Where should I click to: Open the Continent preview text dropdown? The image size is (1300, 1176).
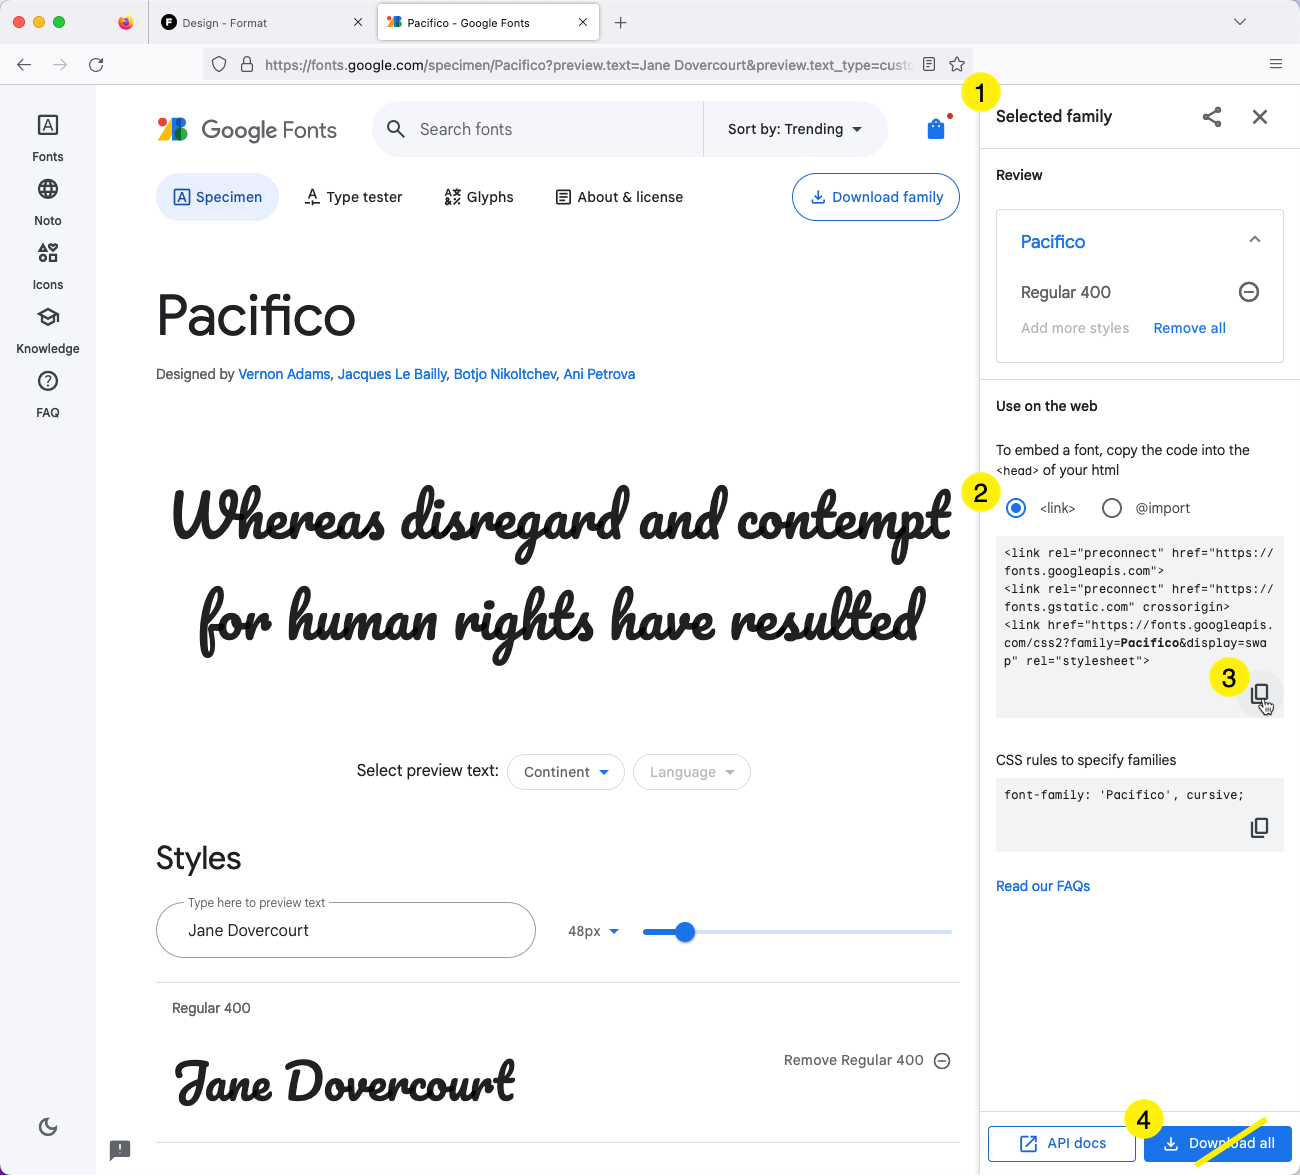point(566,772)
